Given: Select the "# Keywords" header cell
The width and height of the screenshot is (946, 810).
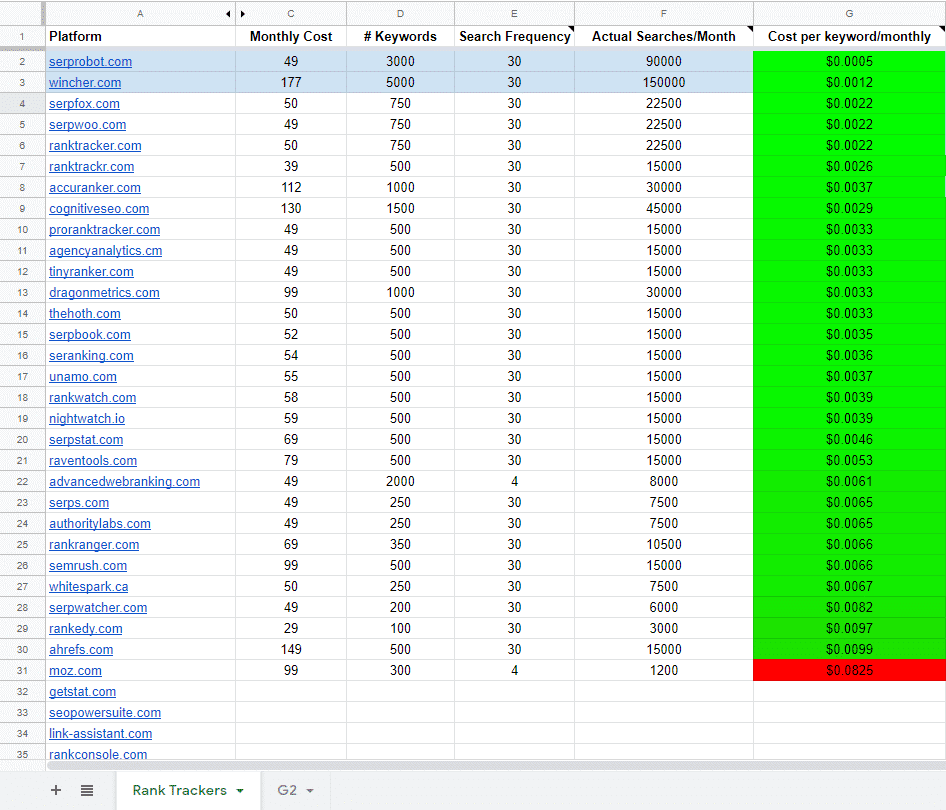Looking at the screenshot, I should pos(401,37).
